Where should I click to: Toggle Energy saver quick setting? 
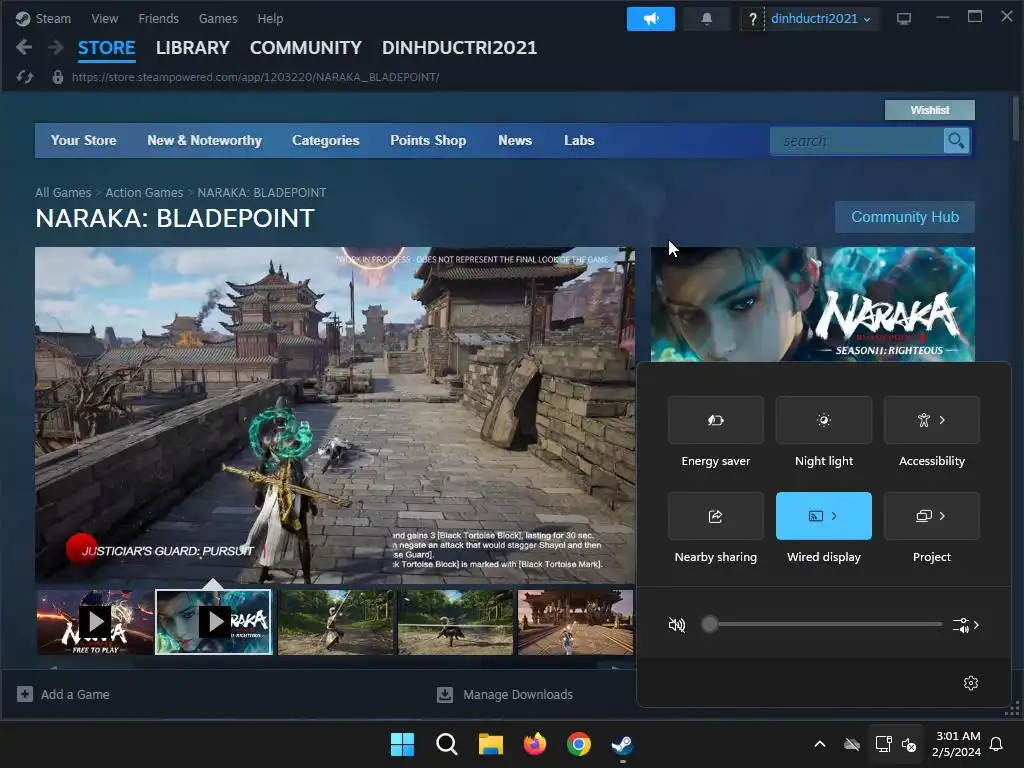point(716,420)
